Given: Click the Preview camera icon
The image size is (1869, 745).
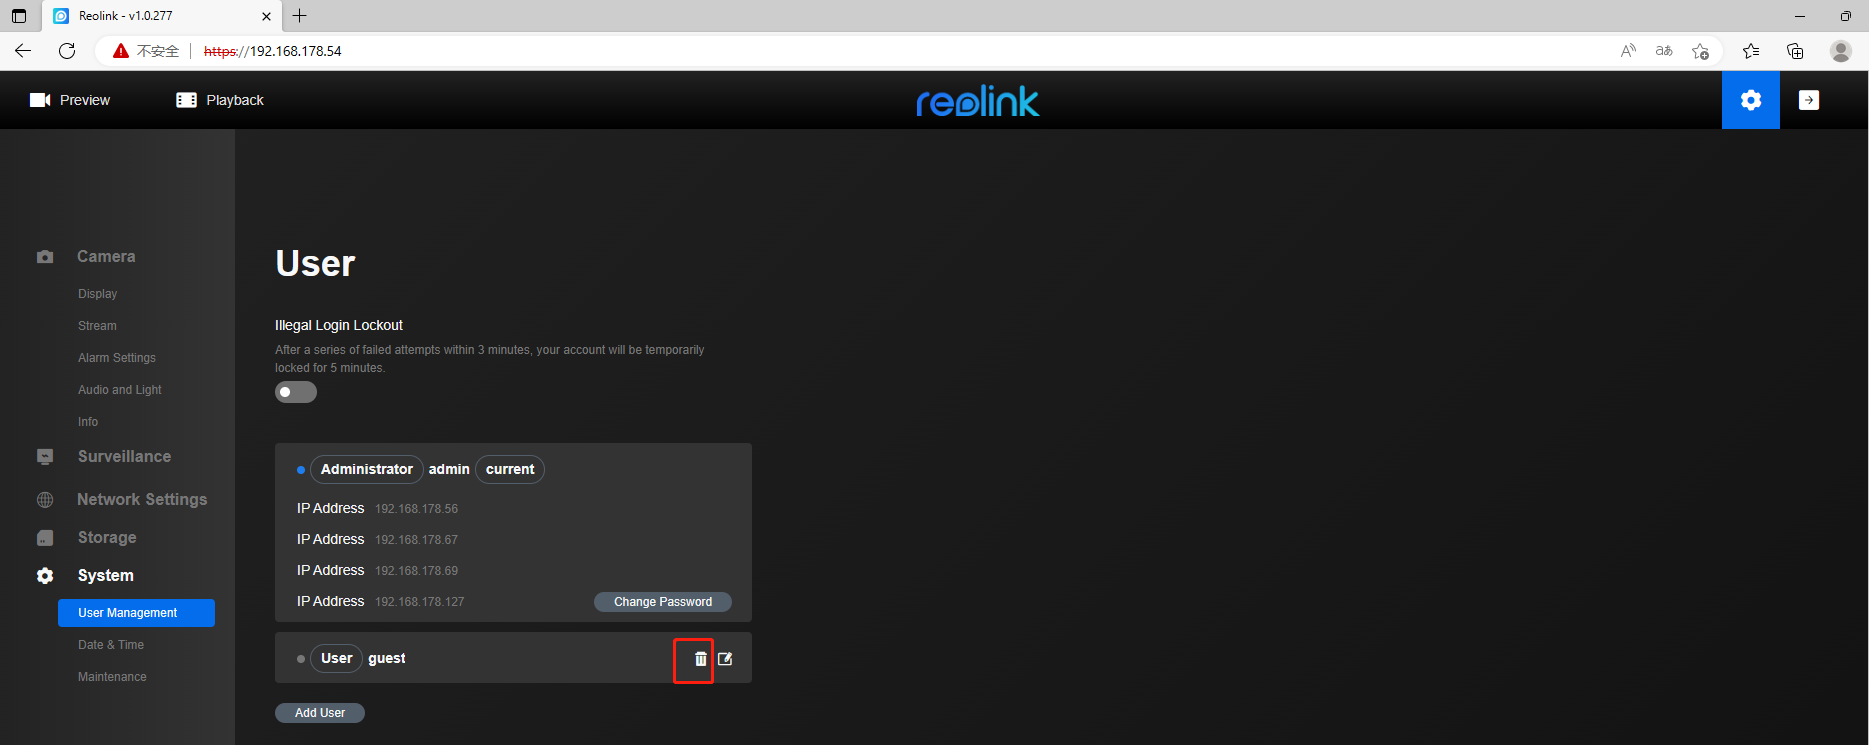Looking at the screenshot, I should (x=40, y=100).
